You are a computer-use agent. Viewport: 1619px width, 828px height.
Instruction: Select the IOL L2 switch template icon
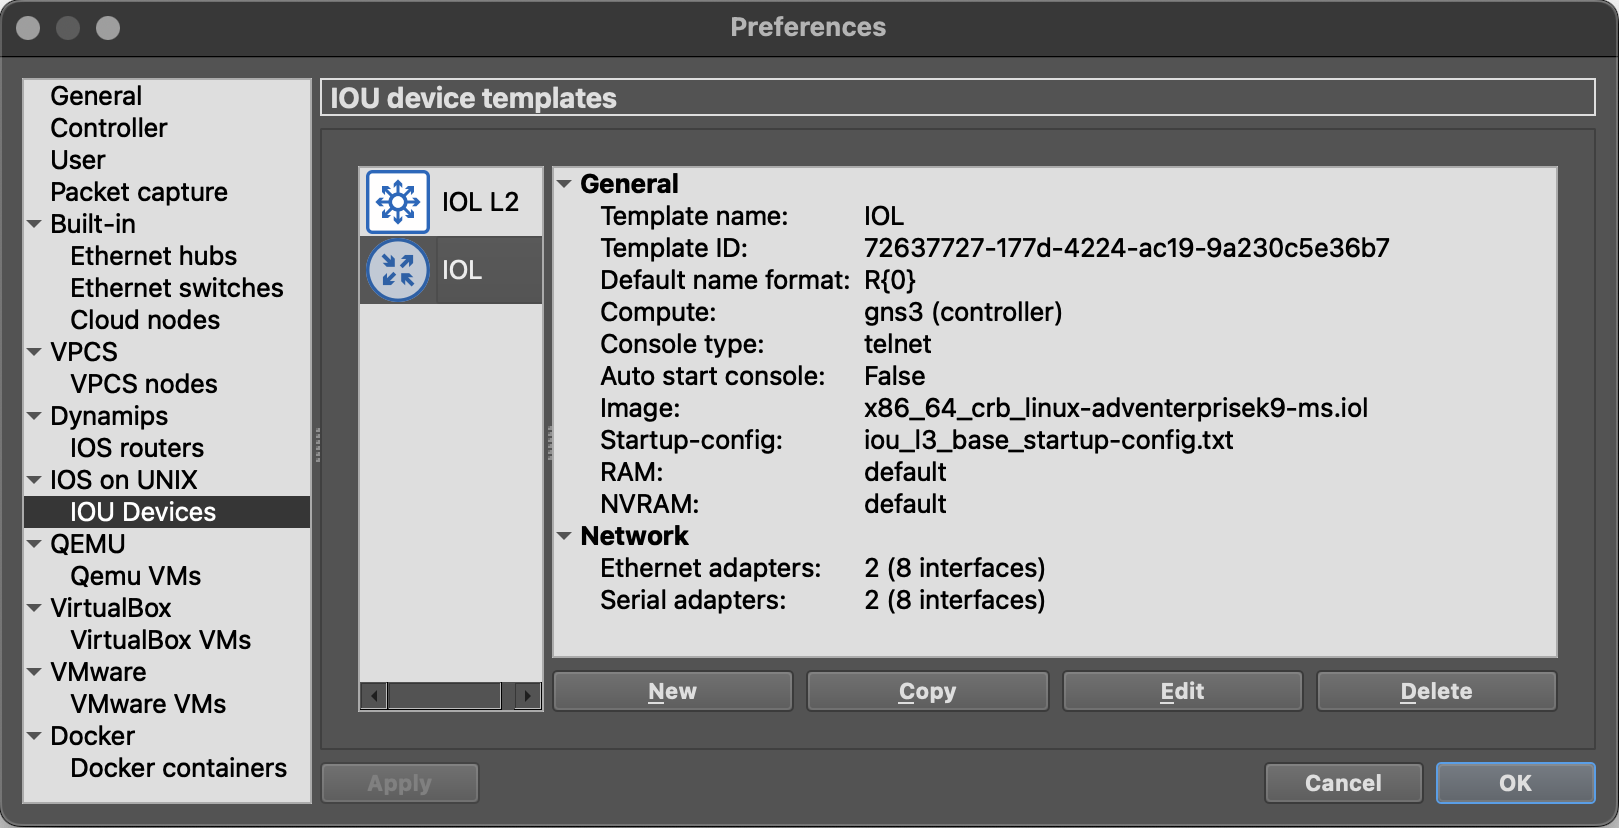tap(398, 202)
